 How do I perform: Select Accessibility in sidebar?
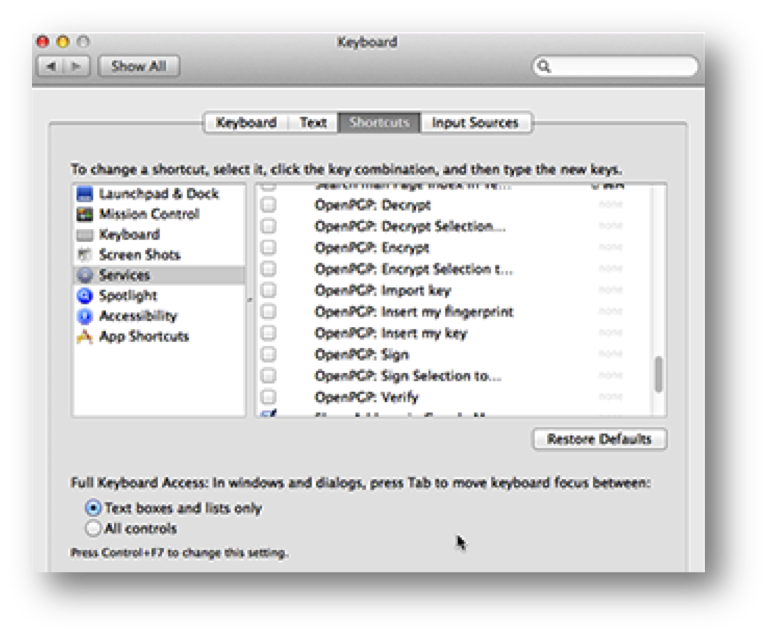tap(159, 316)
